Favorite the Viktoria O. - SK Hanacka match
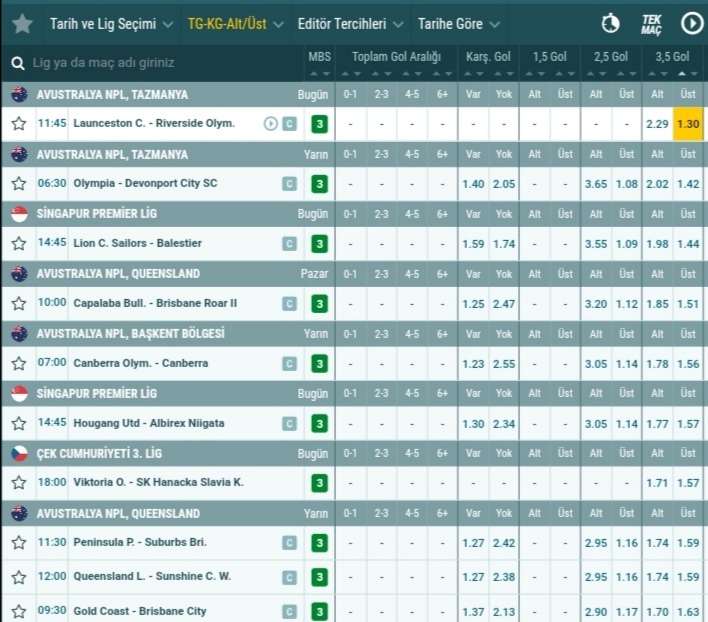 coord(19,483)
